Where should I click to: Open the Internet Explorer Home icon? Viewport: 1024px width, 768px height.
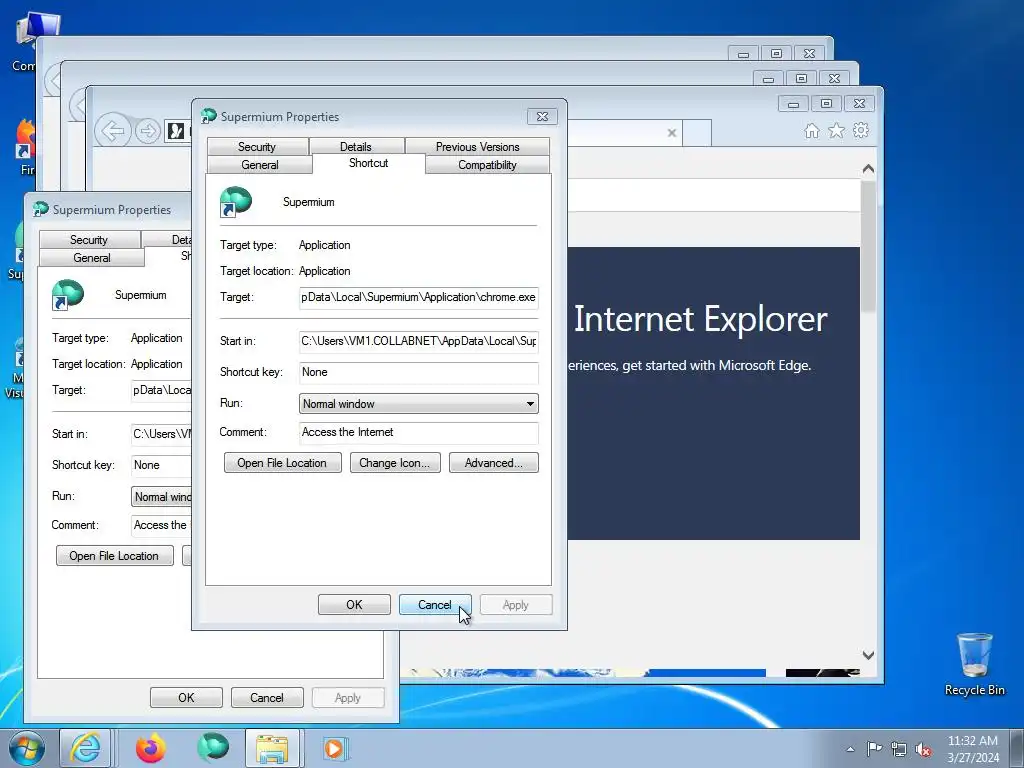[x=812, y=131]
